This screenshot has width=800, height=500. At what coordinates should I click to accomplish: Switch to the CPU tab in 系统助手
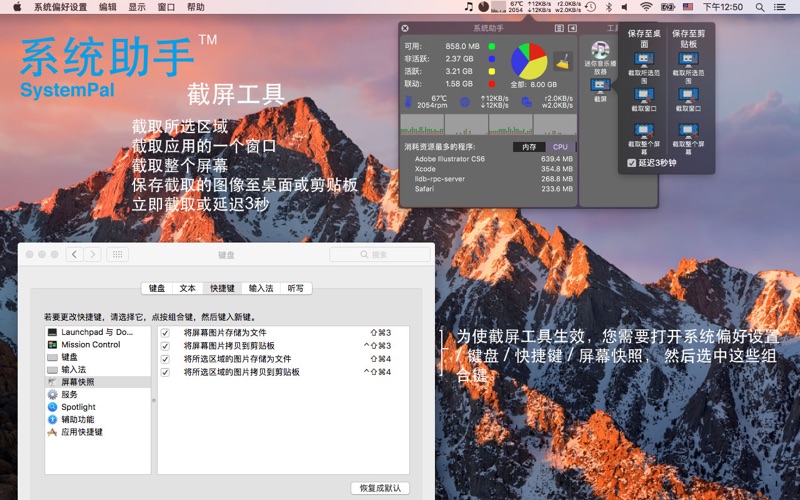[560, 147]
